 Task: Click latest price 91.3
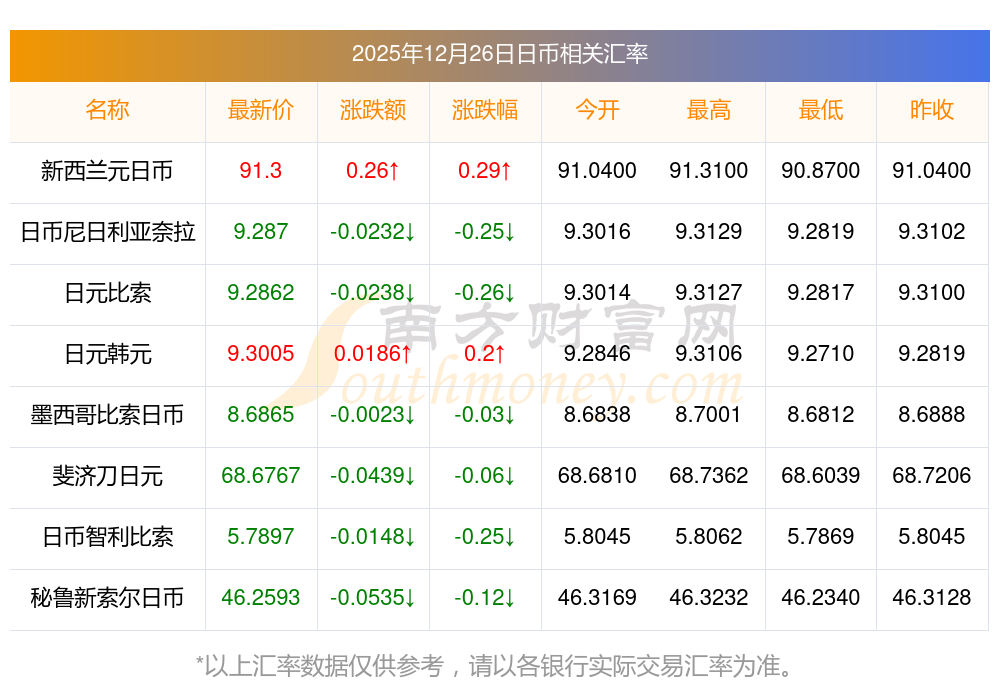click(260, 171)
